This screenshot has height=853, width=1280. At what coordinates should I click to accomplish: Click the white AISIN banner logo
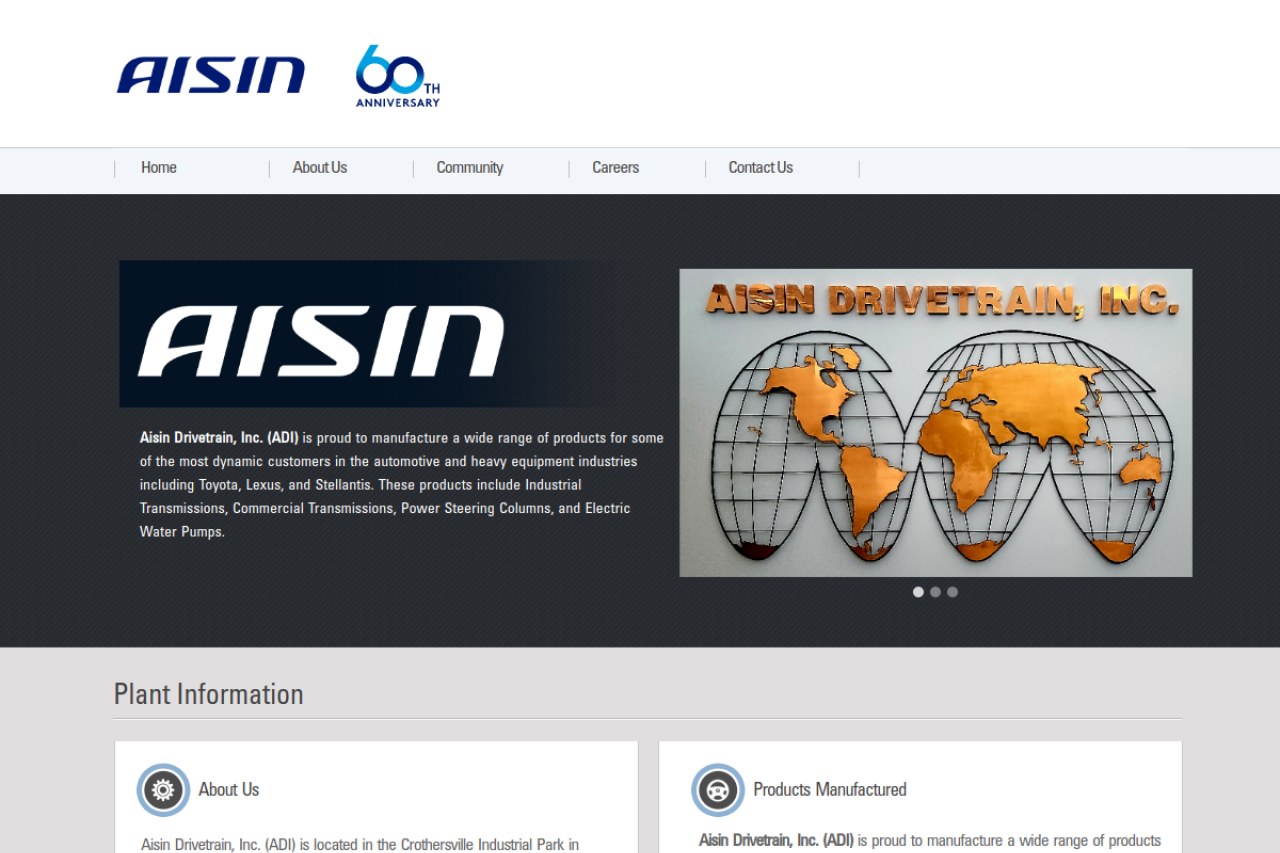click(321, 342)
